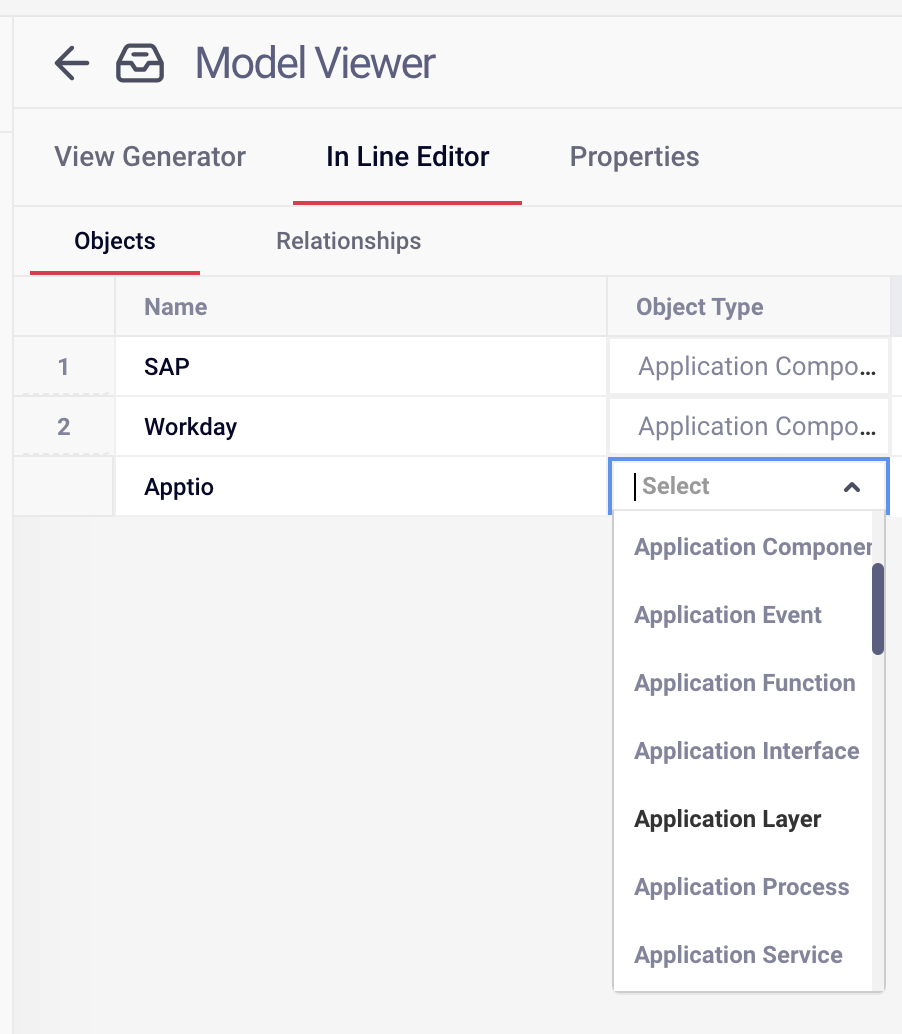This screenshot has width=902, height=1034.
Task: Collapse the open Object Type dropdown chevron
Action: 852,487
